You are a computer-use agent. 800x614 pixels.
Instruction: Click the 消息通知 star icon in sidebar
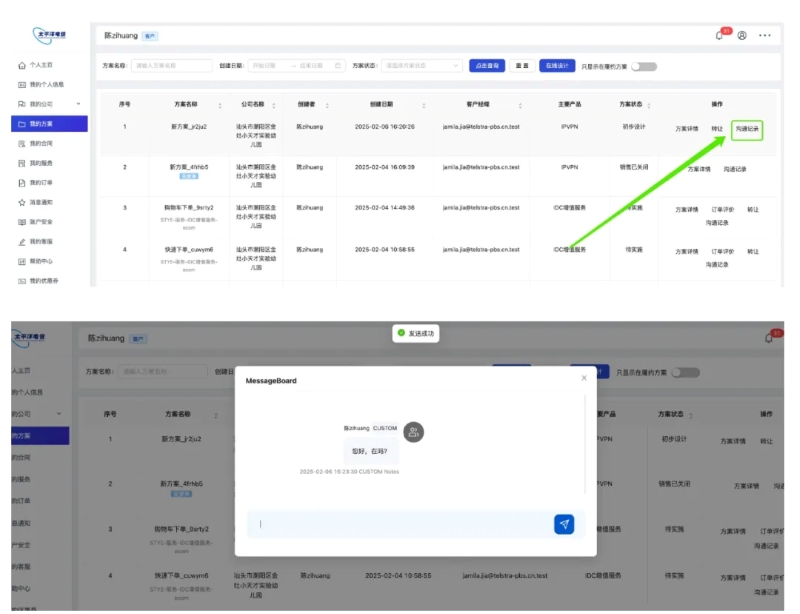pos(22,202)
